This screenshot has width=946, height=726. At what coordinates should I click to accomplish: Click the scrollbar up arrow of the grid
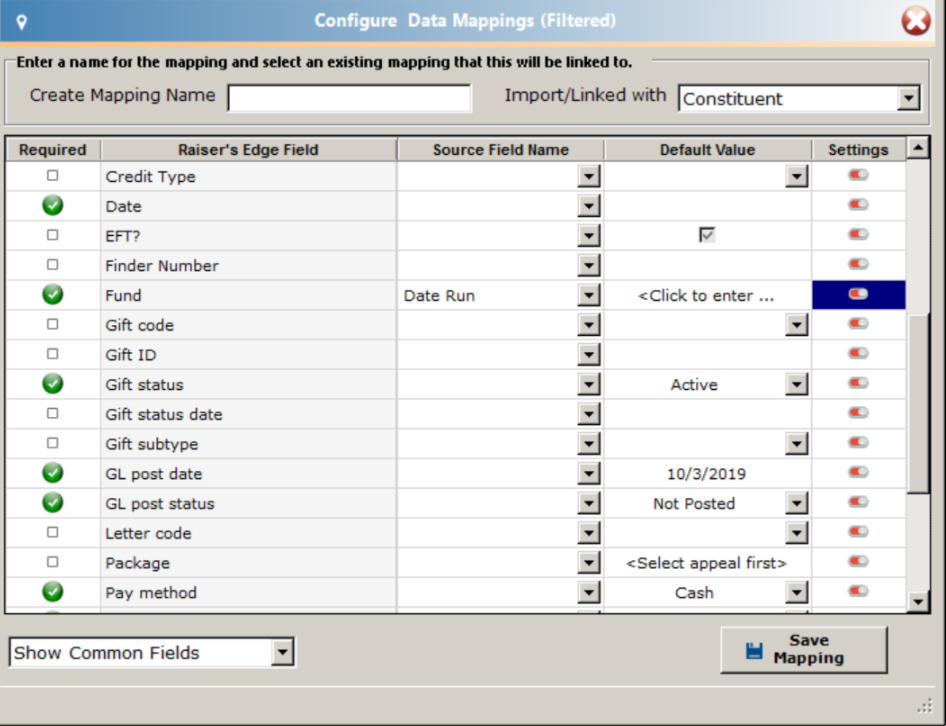918,147
